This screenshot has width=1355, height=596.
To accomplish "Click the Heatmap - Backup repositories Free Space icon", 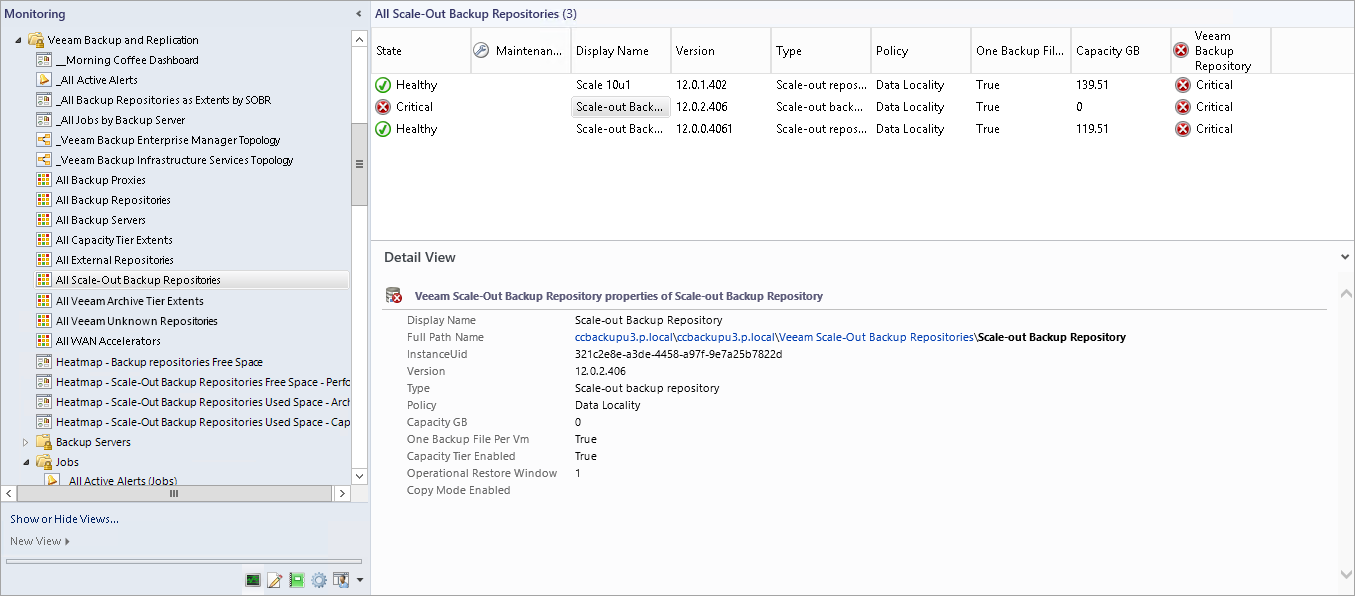I will tap(44, 362).
